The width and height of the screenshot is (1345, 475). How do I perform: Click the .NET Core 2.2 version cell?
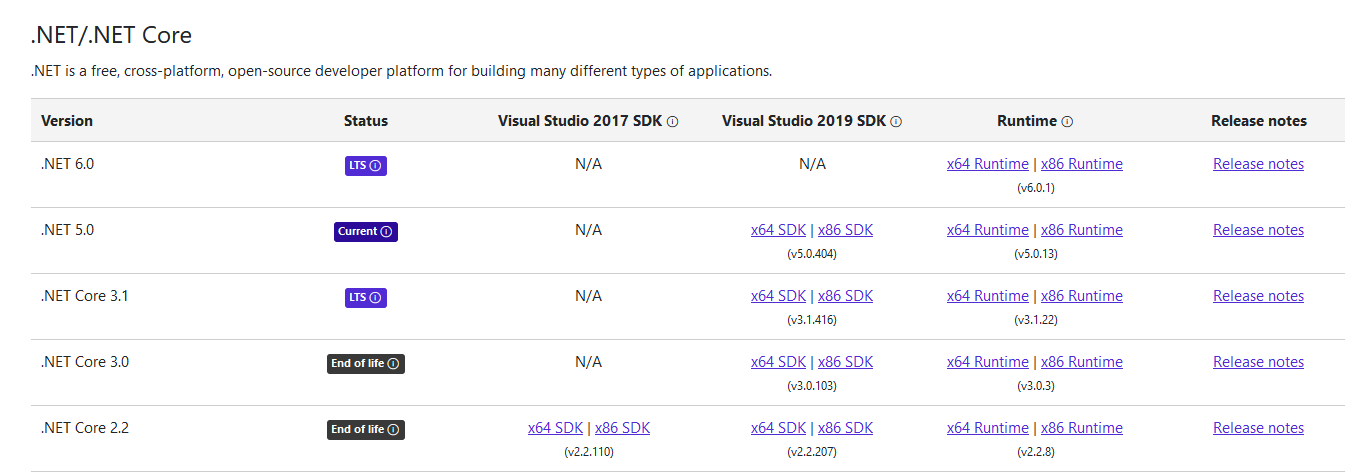click(85, 428)
